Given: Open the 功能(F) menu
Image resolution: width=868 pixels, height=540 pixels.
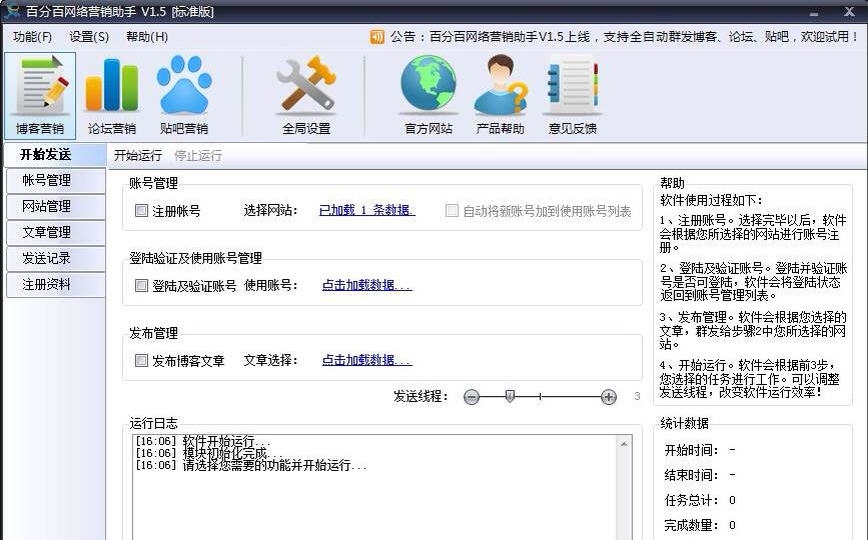Looking at the screenshot, I should point(33,37).
